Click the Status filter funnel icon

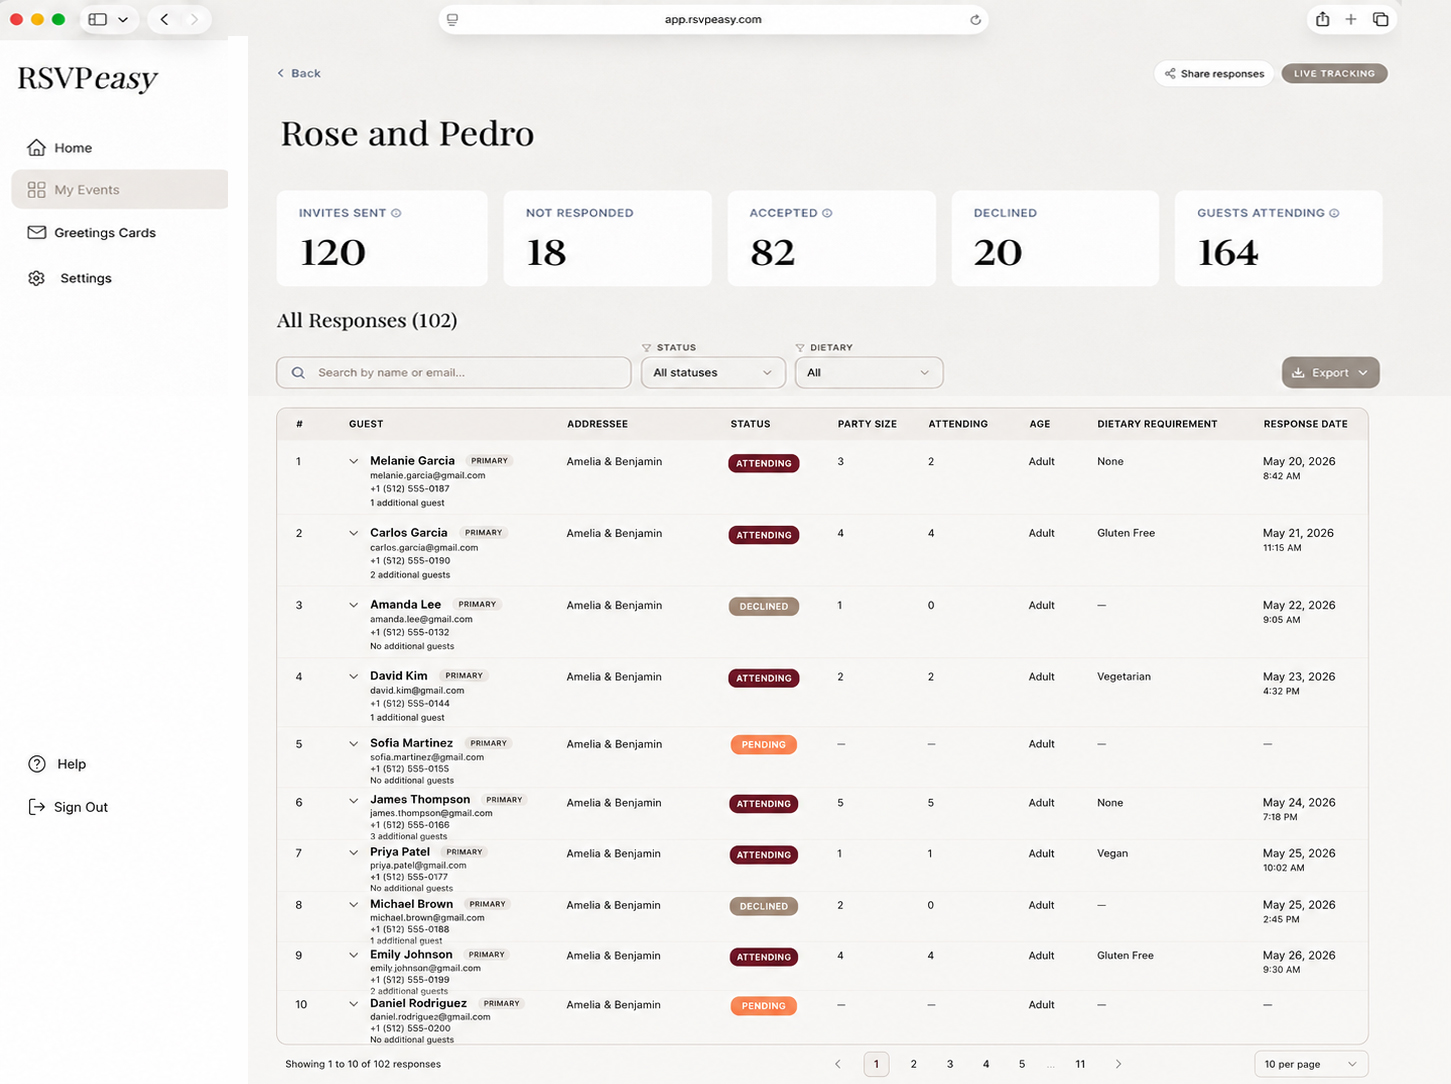[646, 348]
